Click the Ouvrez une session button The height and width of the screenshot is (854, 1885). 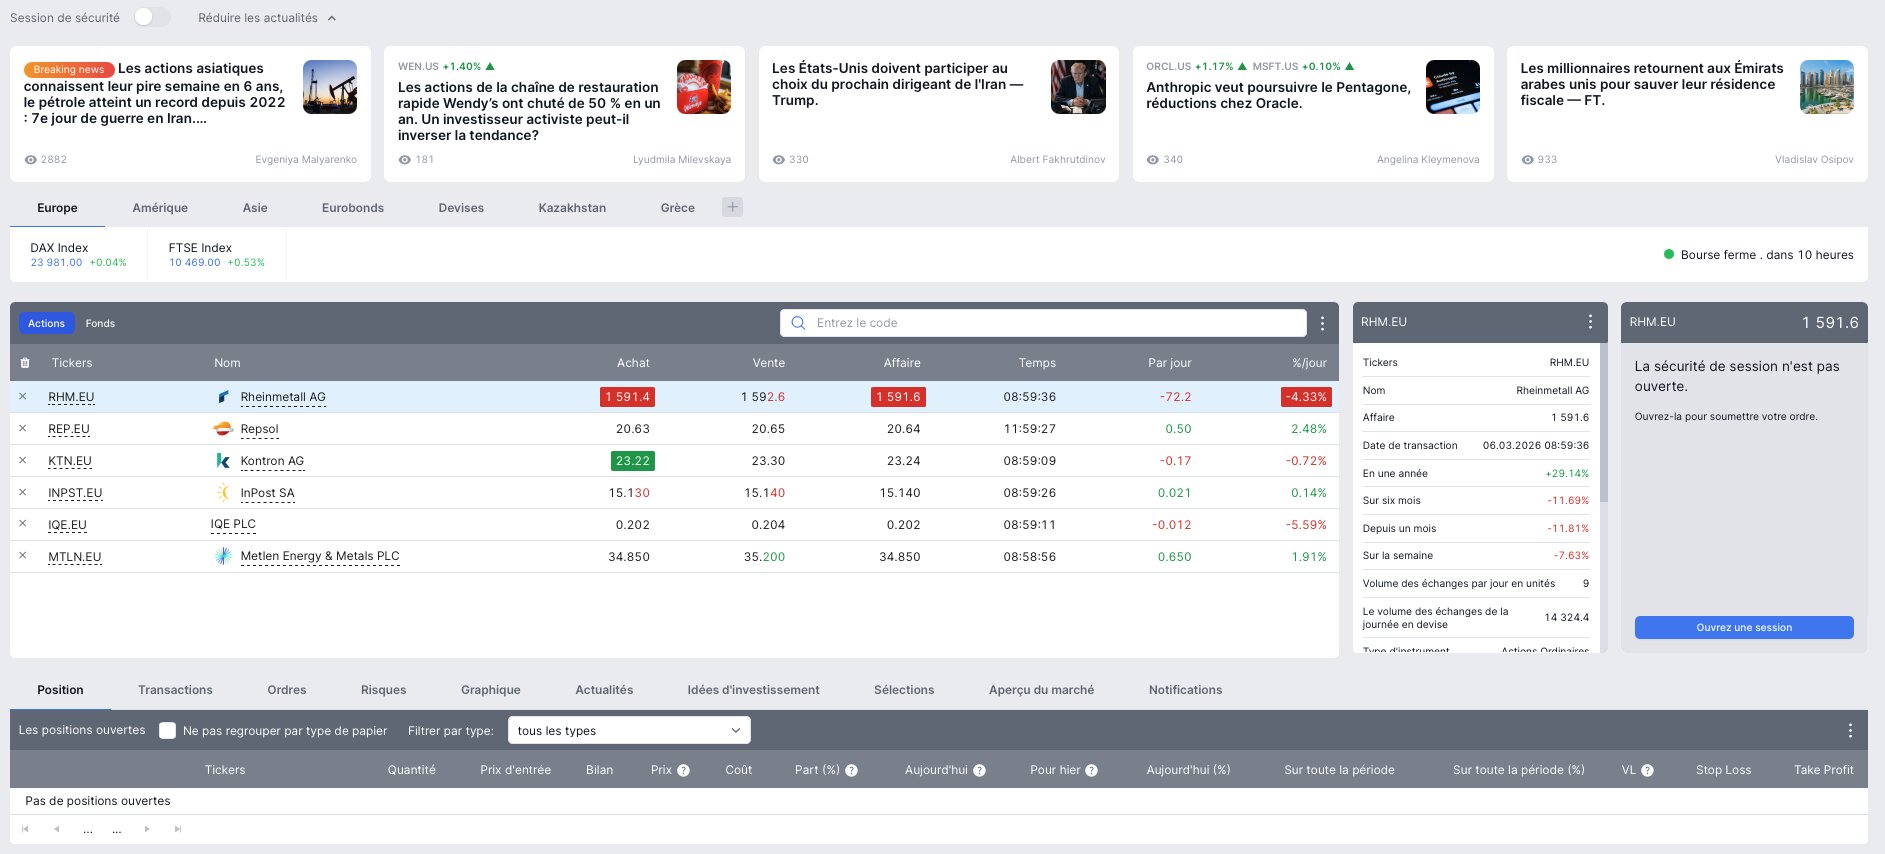coord(1744,627)
